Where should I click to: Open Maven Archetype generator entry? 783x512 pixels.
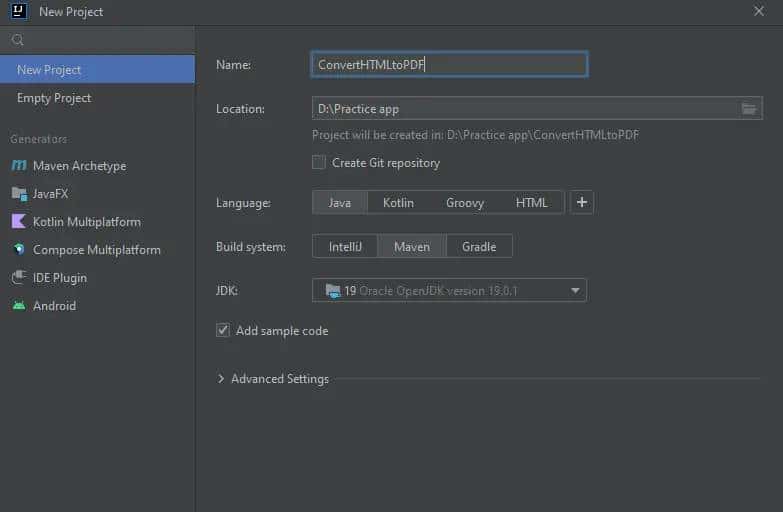(97, 166)
